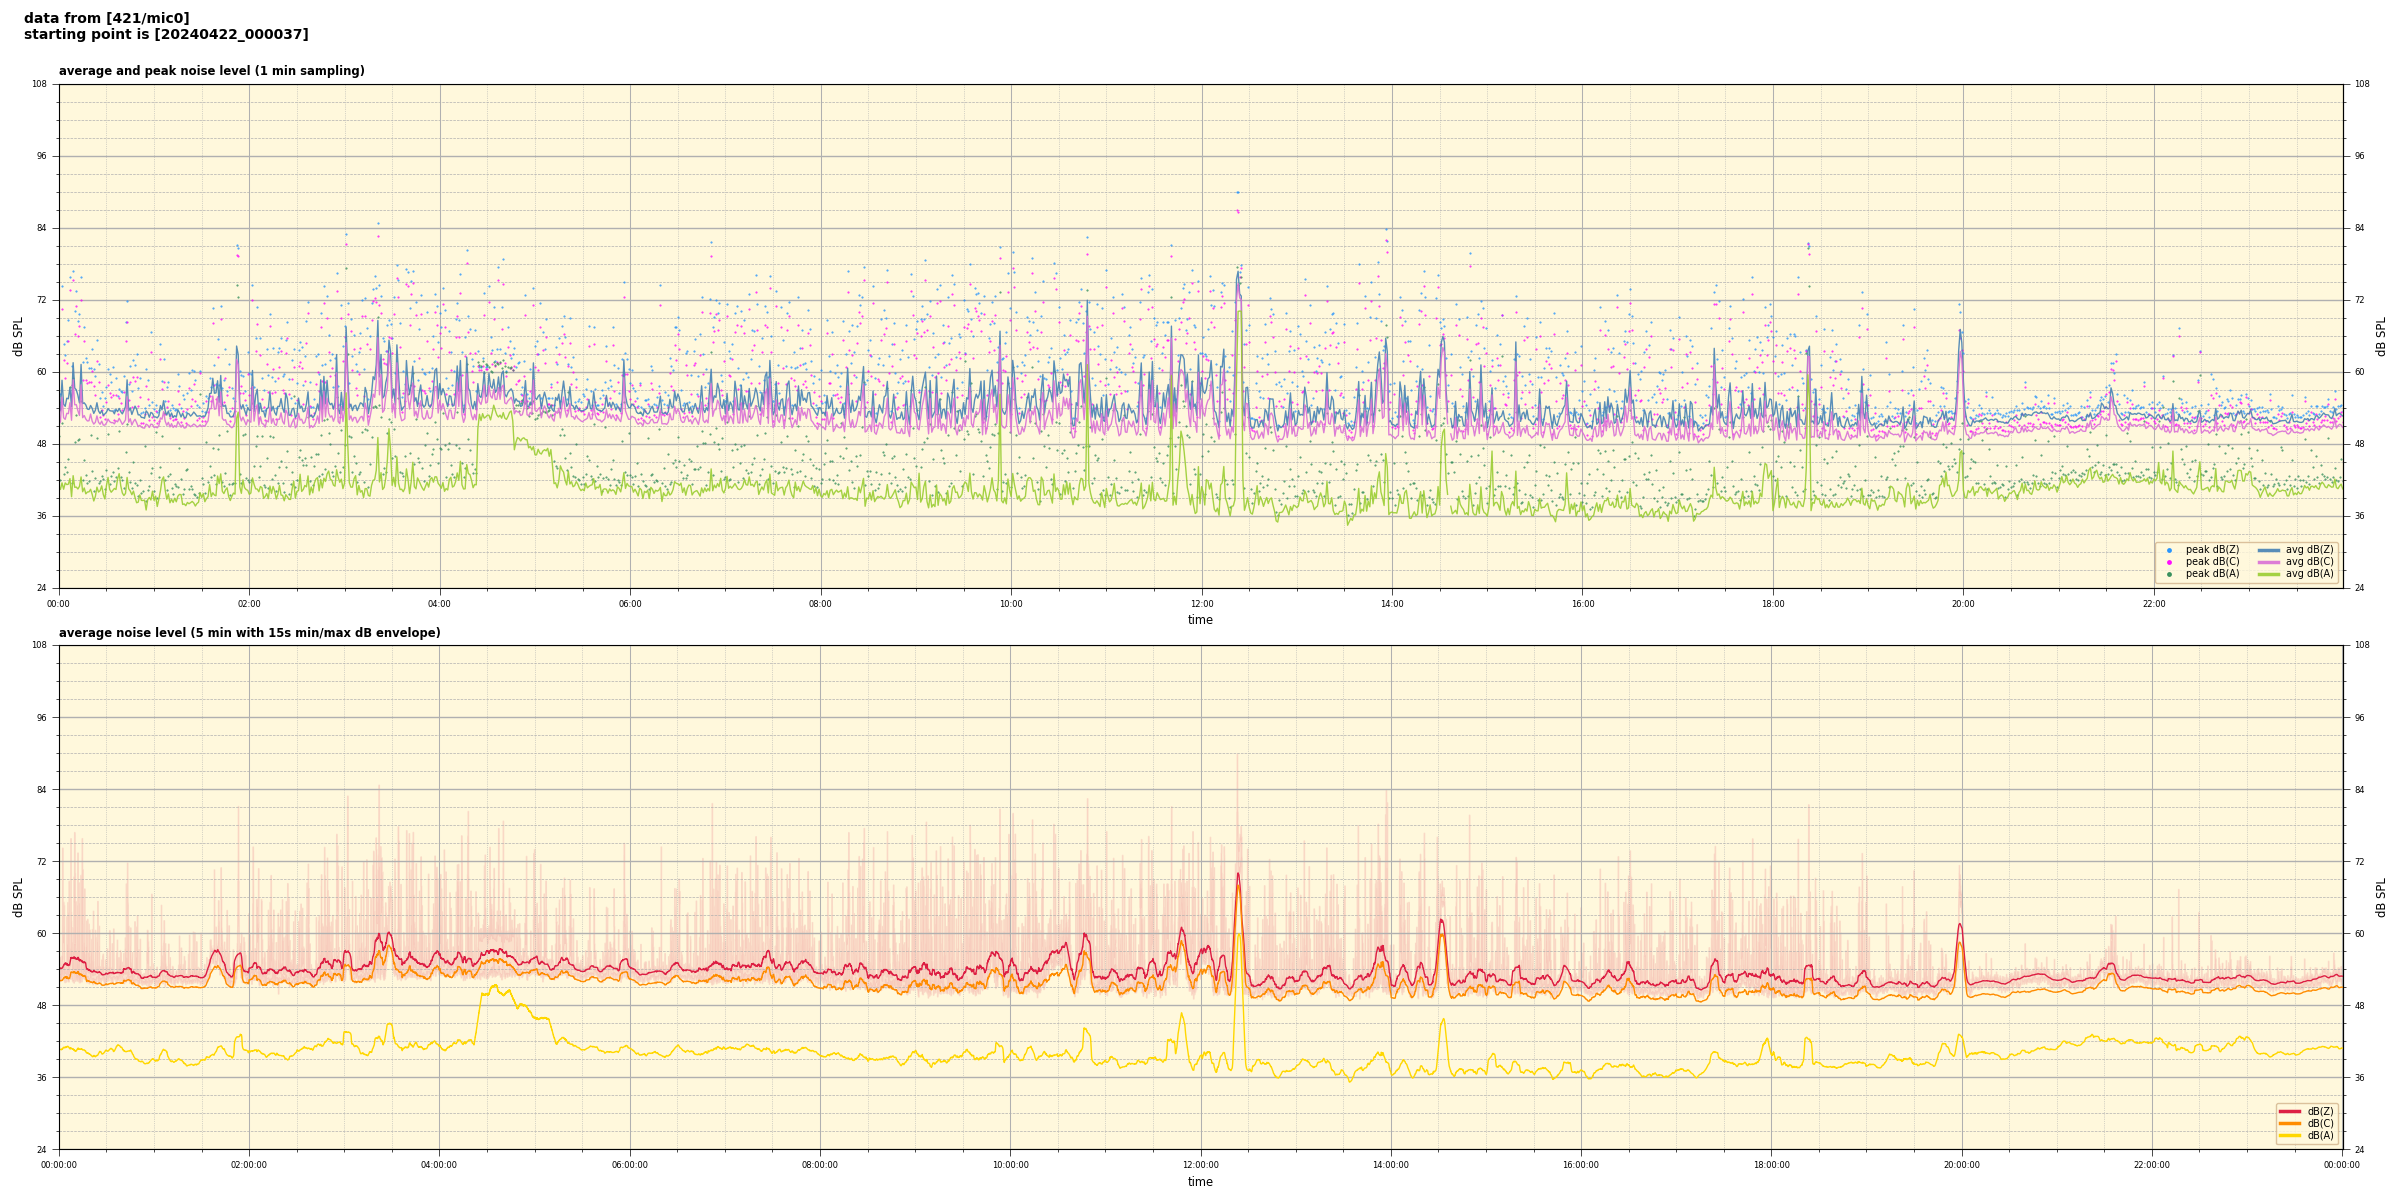The image size is (2400, 1200).
Task: Click the blue peak dB(Z) legend dot
Action: [2169, 550]
